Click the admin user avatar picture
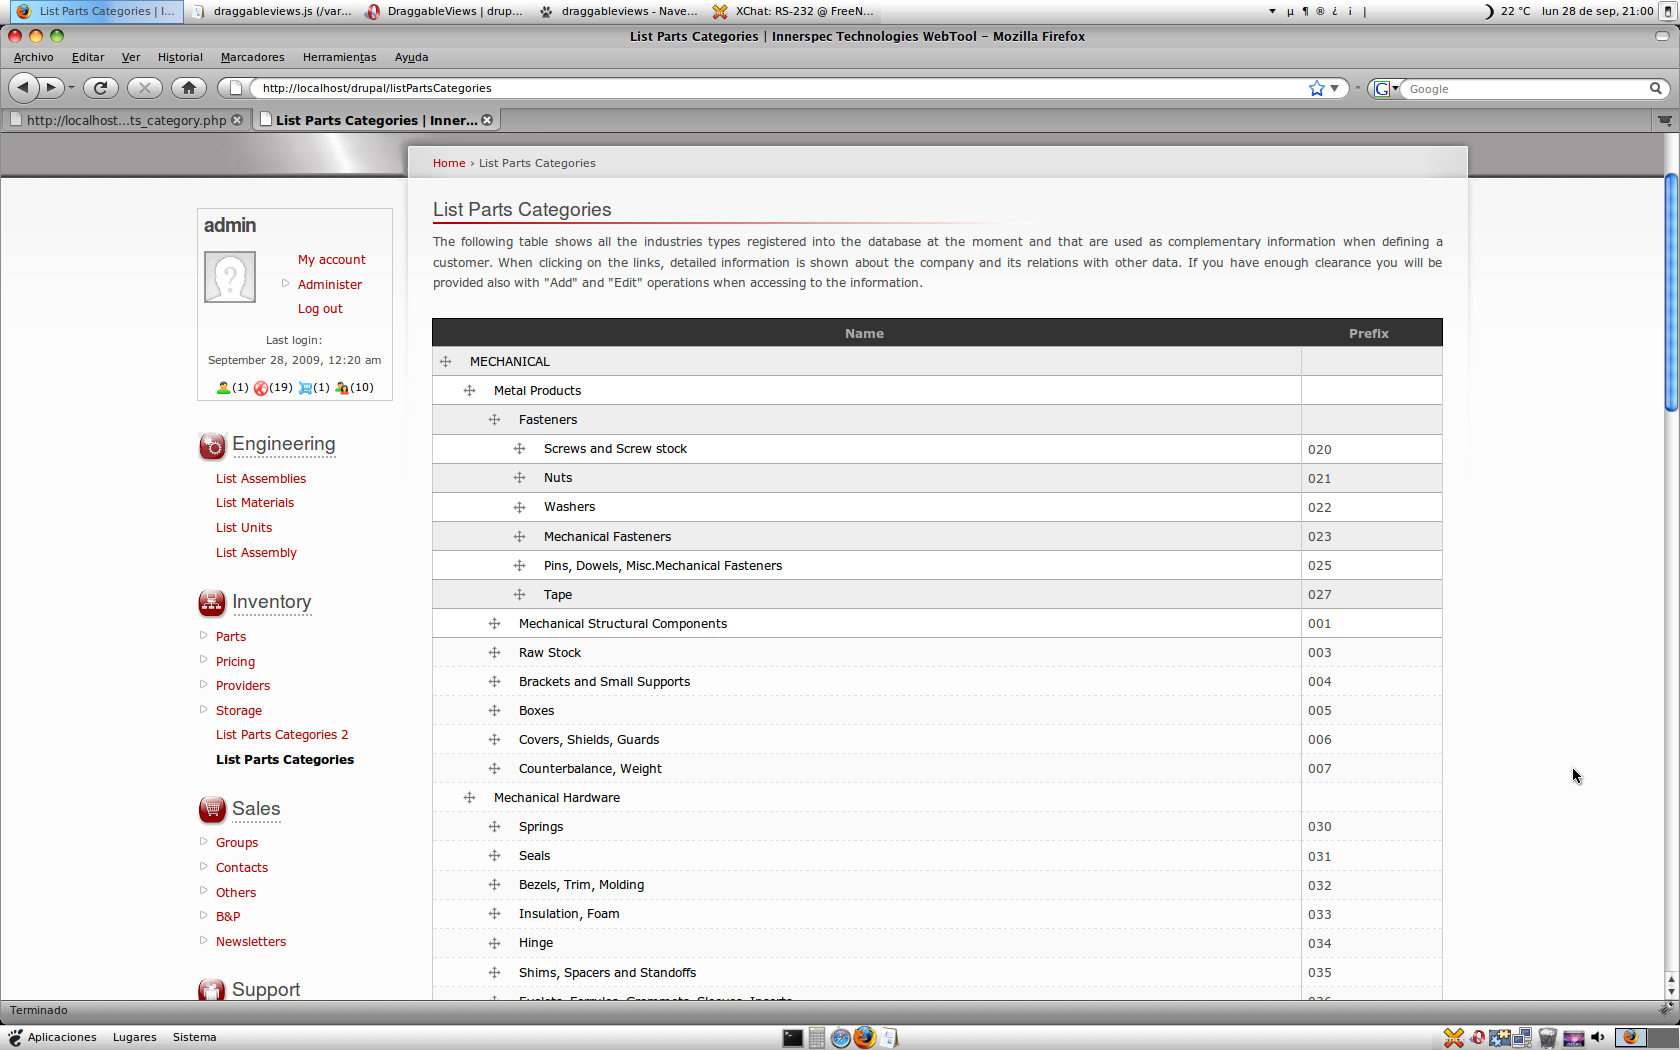1680x1050 pixels. click(x=230, y=277)
